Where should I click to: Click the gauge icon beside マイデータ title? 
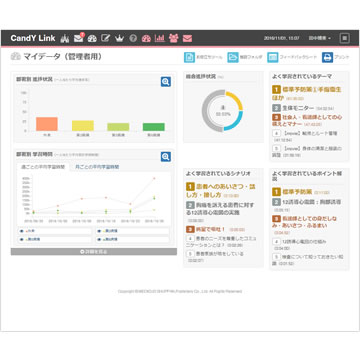point(16,56)
